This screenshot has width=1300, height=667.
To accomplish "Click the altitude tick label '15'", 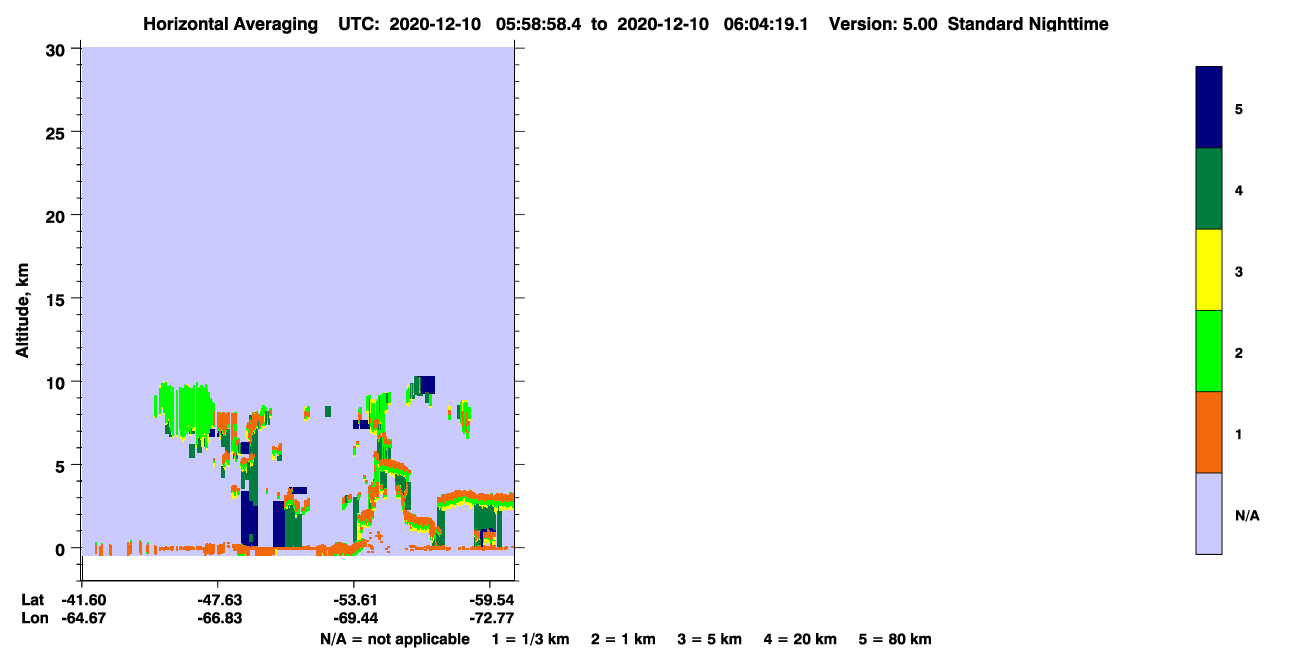I will point(58,299).
